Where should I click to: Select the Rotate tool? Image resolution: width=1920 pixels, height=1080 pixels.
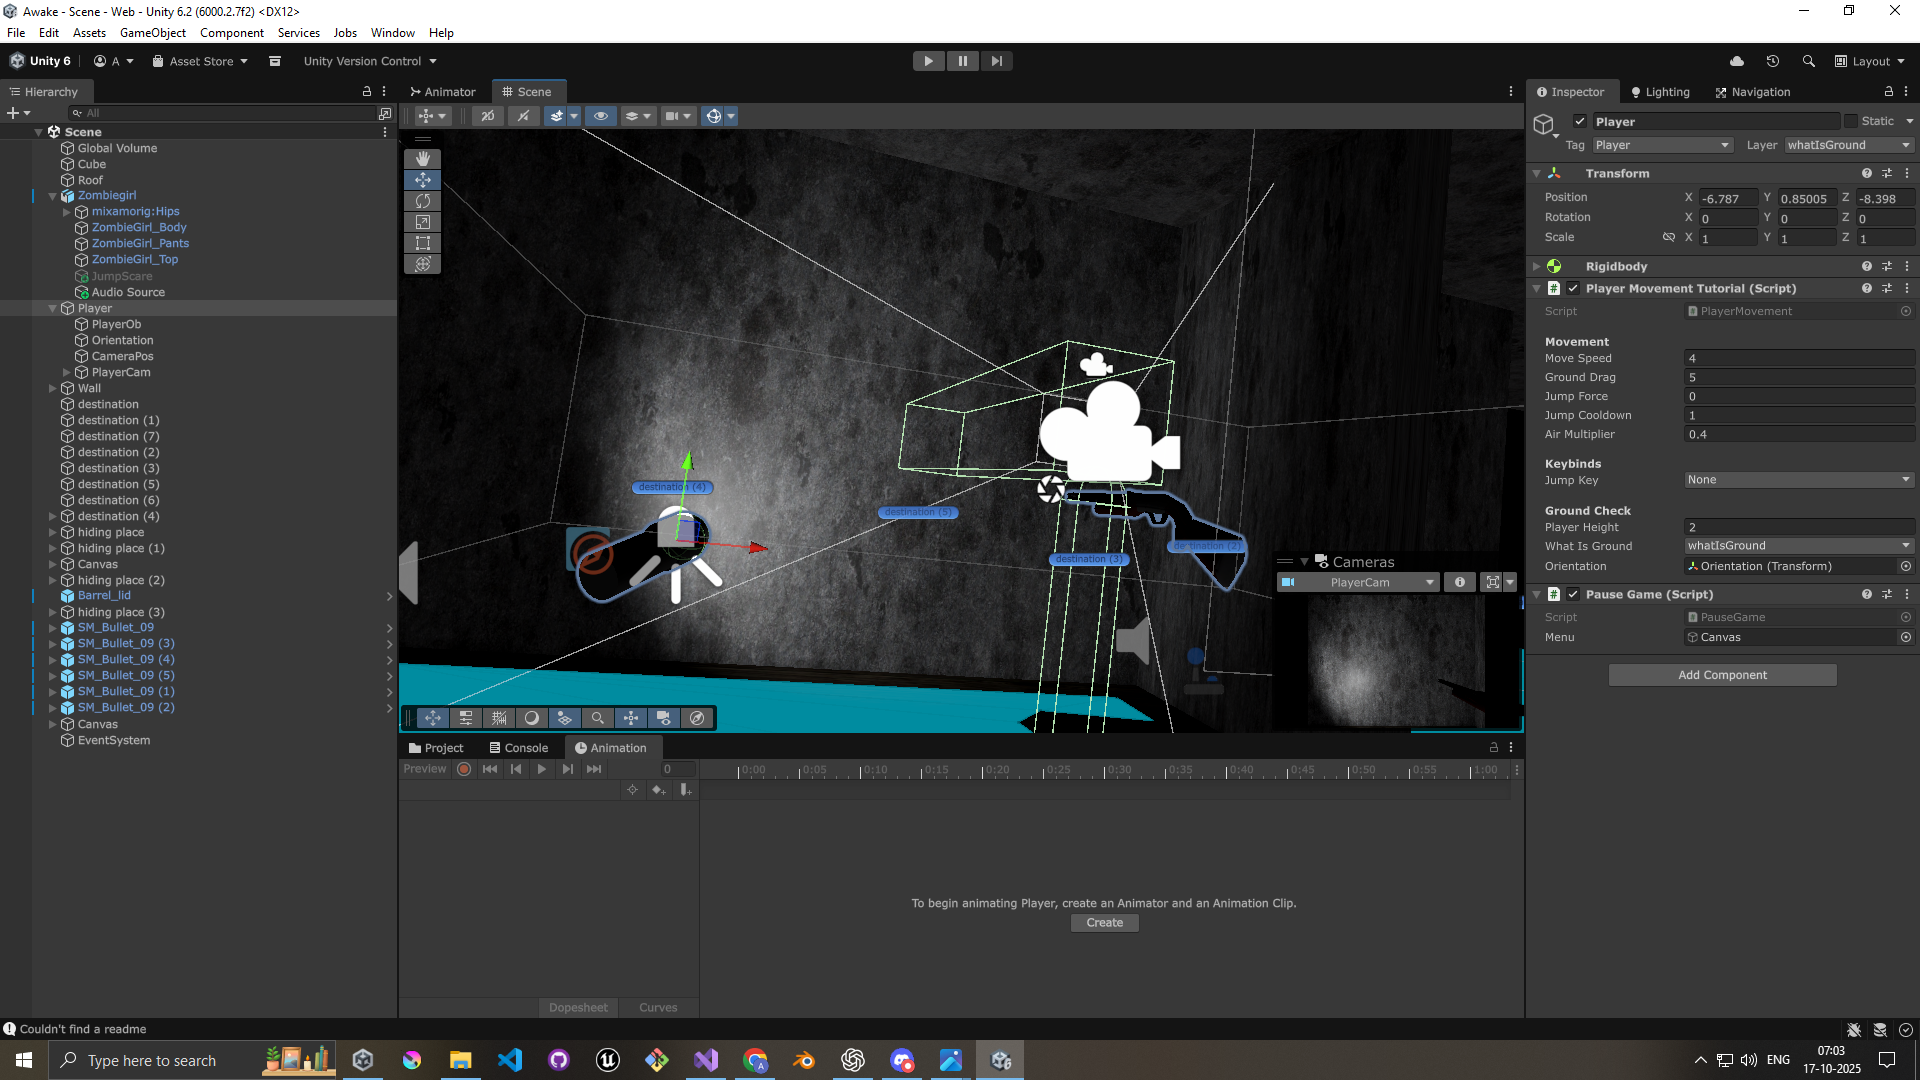coord(423,201)
